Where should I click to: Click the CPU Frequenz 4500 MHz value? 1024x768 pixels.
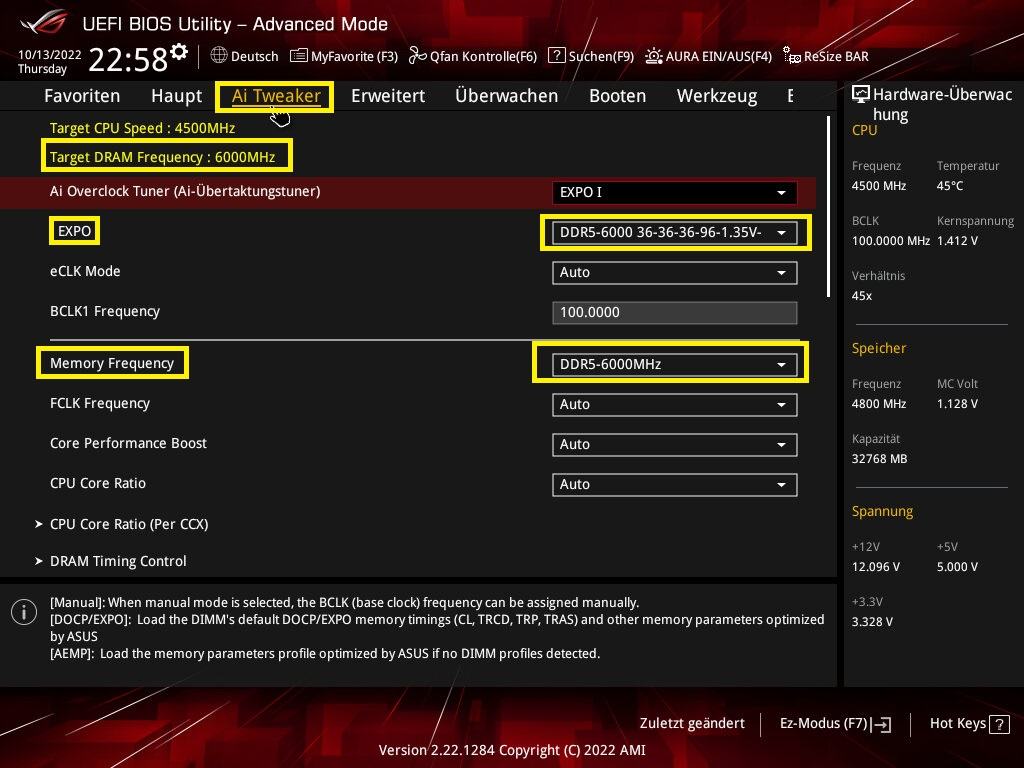click(879, 186)
